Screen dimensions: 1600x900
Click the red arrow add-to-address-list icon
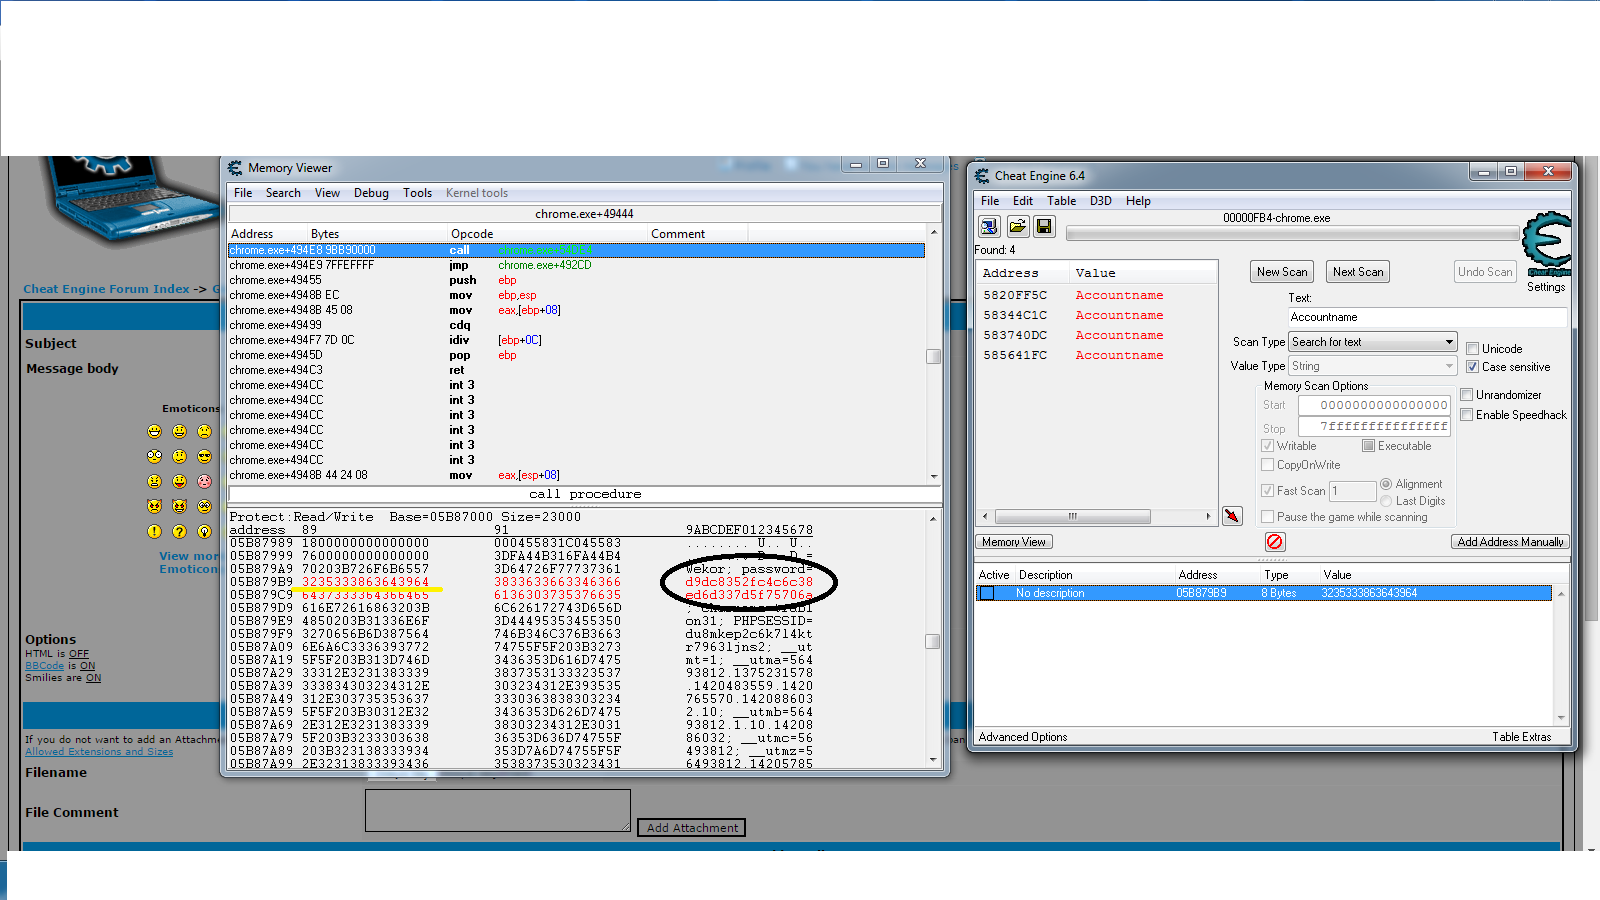click(1232, 516)
